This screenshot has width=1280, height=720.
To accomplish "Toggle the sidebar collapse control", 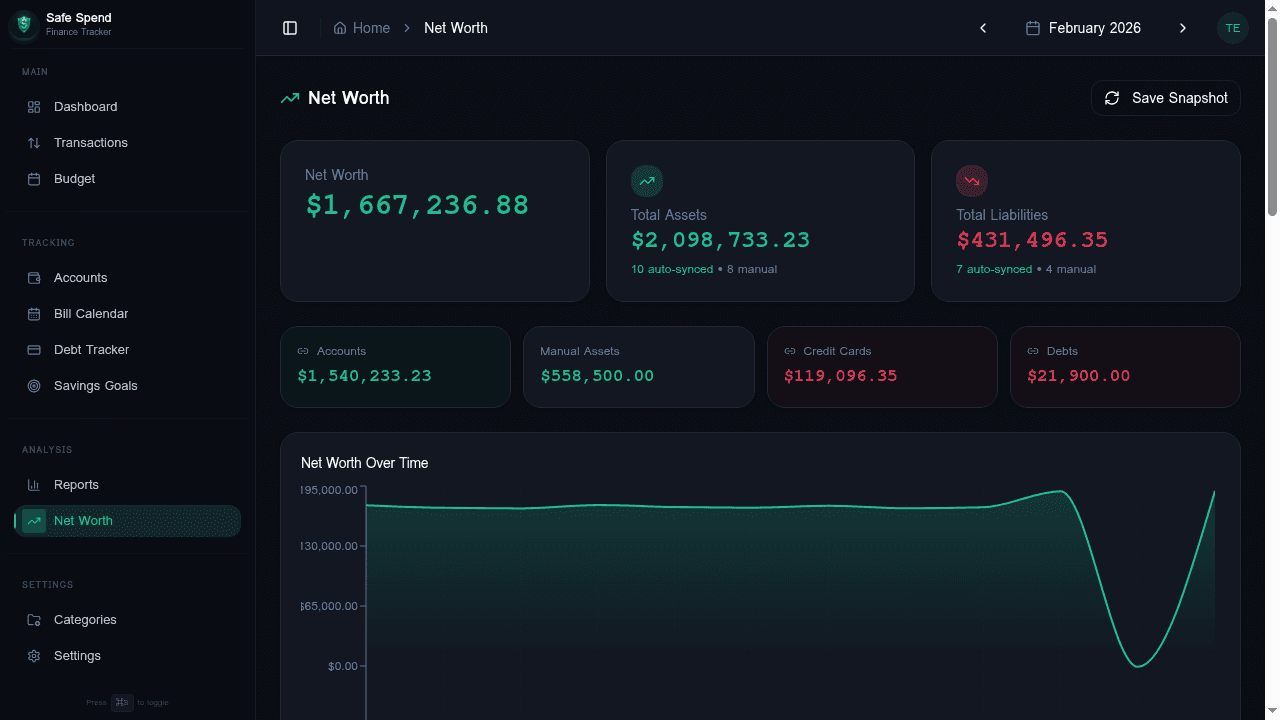I will click(x=290, y=27).
